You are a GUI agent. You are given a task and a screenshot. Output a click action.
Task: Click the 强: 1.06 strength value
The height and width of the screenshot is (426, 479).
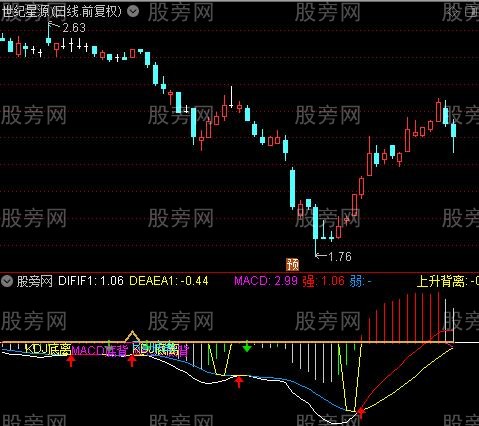tap(323, 281)
